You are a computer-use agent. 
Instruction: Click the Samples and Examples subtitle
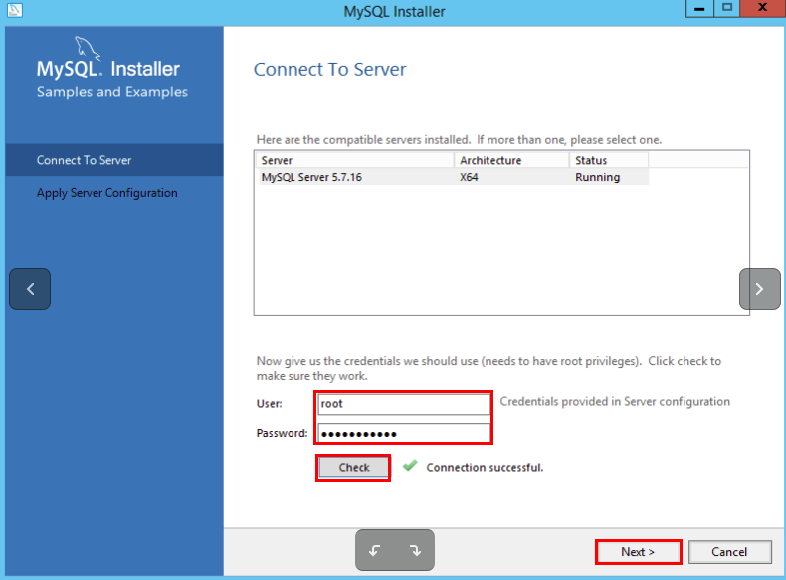click(x=112, y=92)
